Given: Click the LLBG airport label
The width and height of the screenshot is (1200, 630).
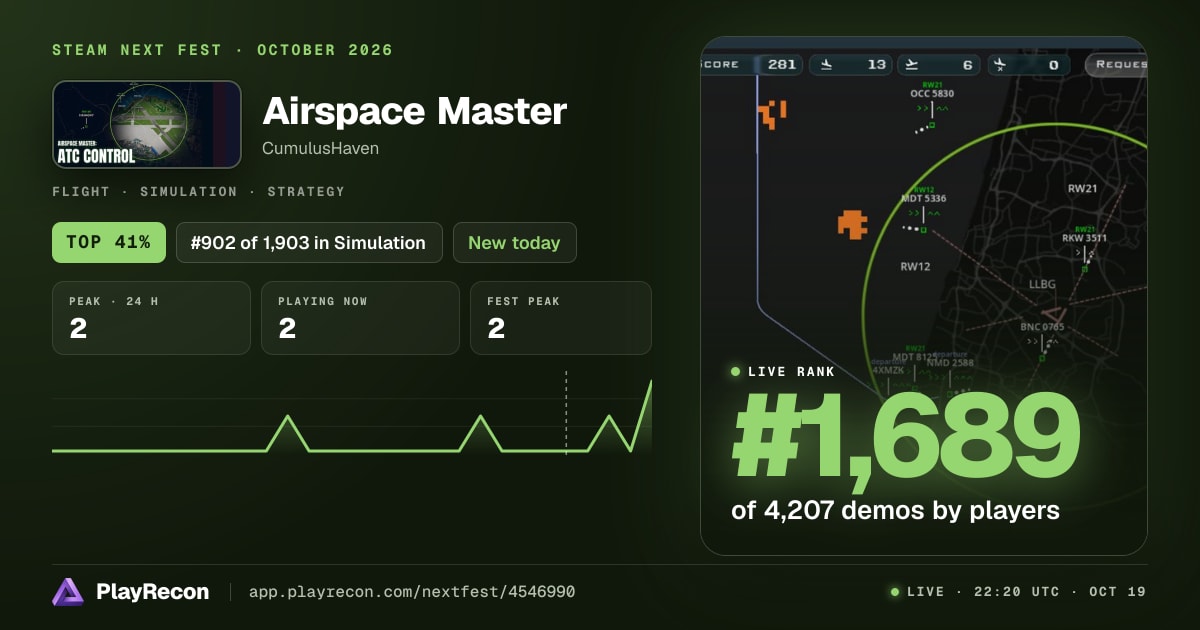Looking at the screenshot, I should pyautogui.click(x=1042, y=284).
